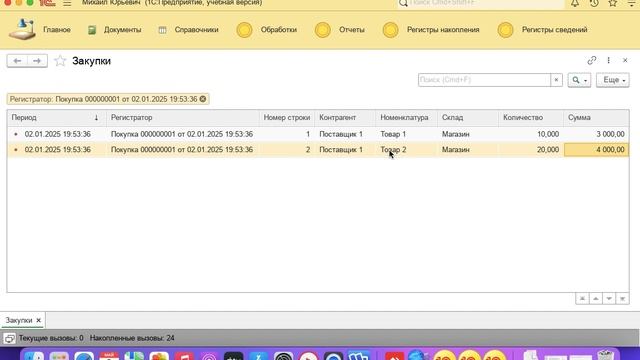Select the quantity cell 20,000
This screenshot has height=360, width=640.
point(531,150)
